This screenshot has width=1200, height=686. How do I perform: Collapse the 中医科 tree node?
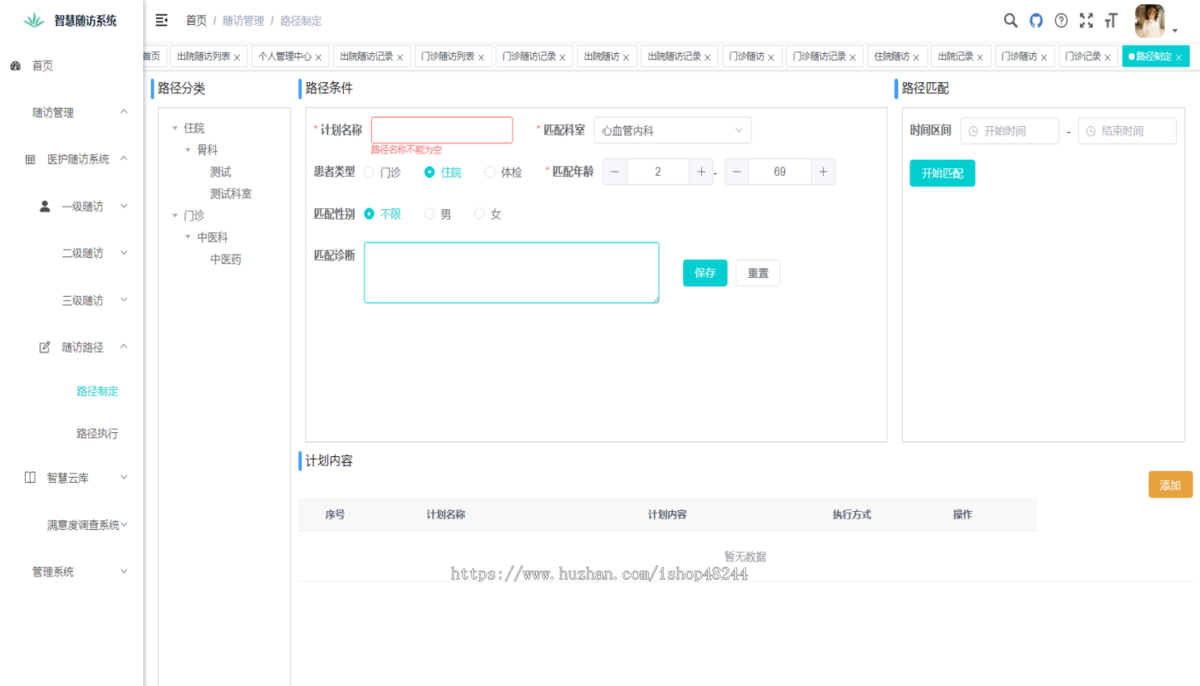(188, 237)
